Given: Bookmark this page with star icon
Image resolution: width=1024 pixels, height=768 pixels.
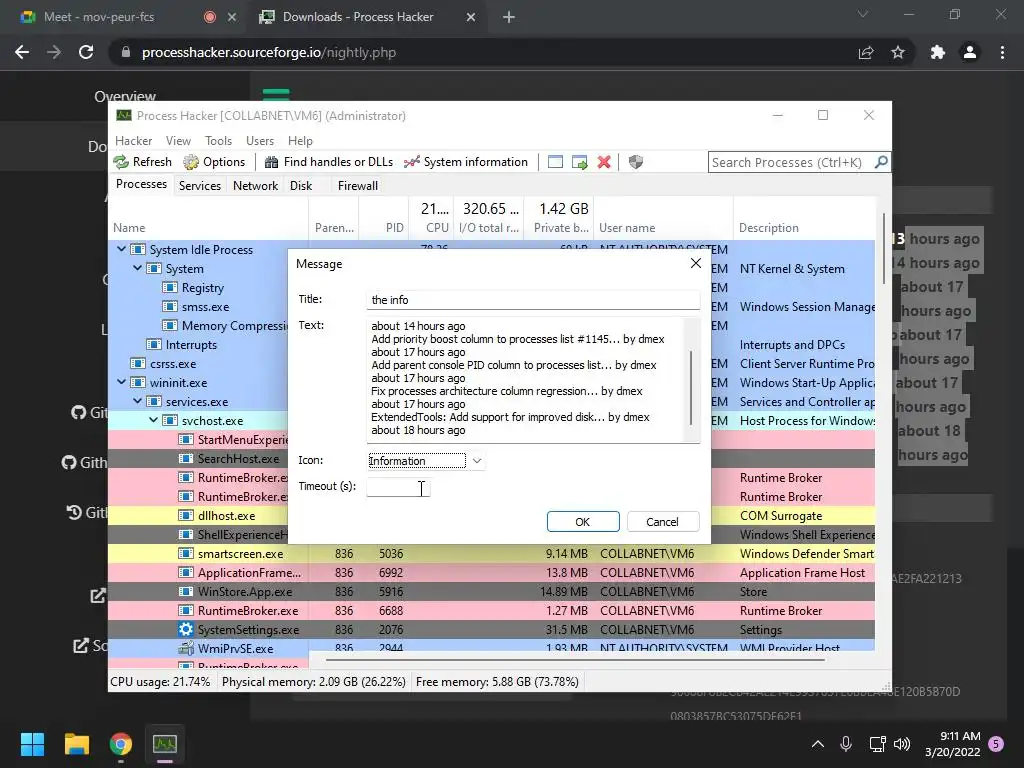Looking at the screenshot, I should pyautogui.click(x=898, y=52).
